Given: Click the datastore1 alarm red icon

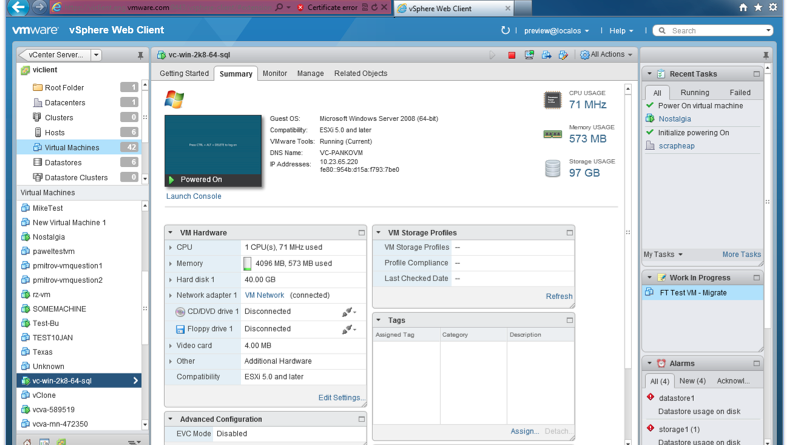Looking at the screenshot, I should click(650, 397).
